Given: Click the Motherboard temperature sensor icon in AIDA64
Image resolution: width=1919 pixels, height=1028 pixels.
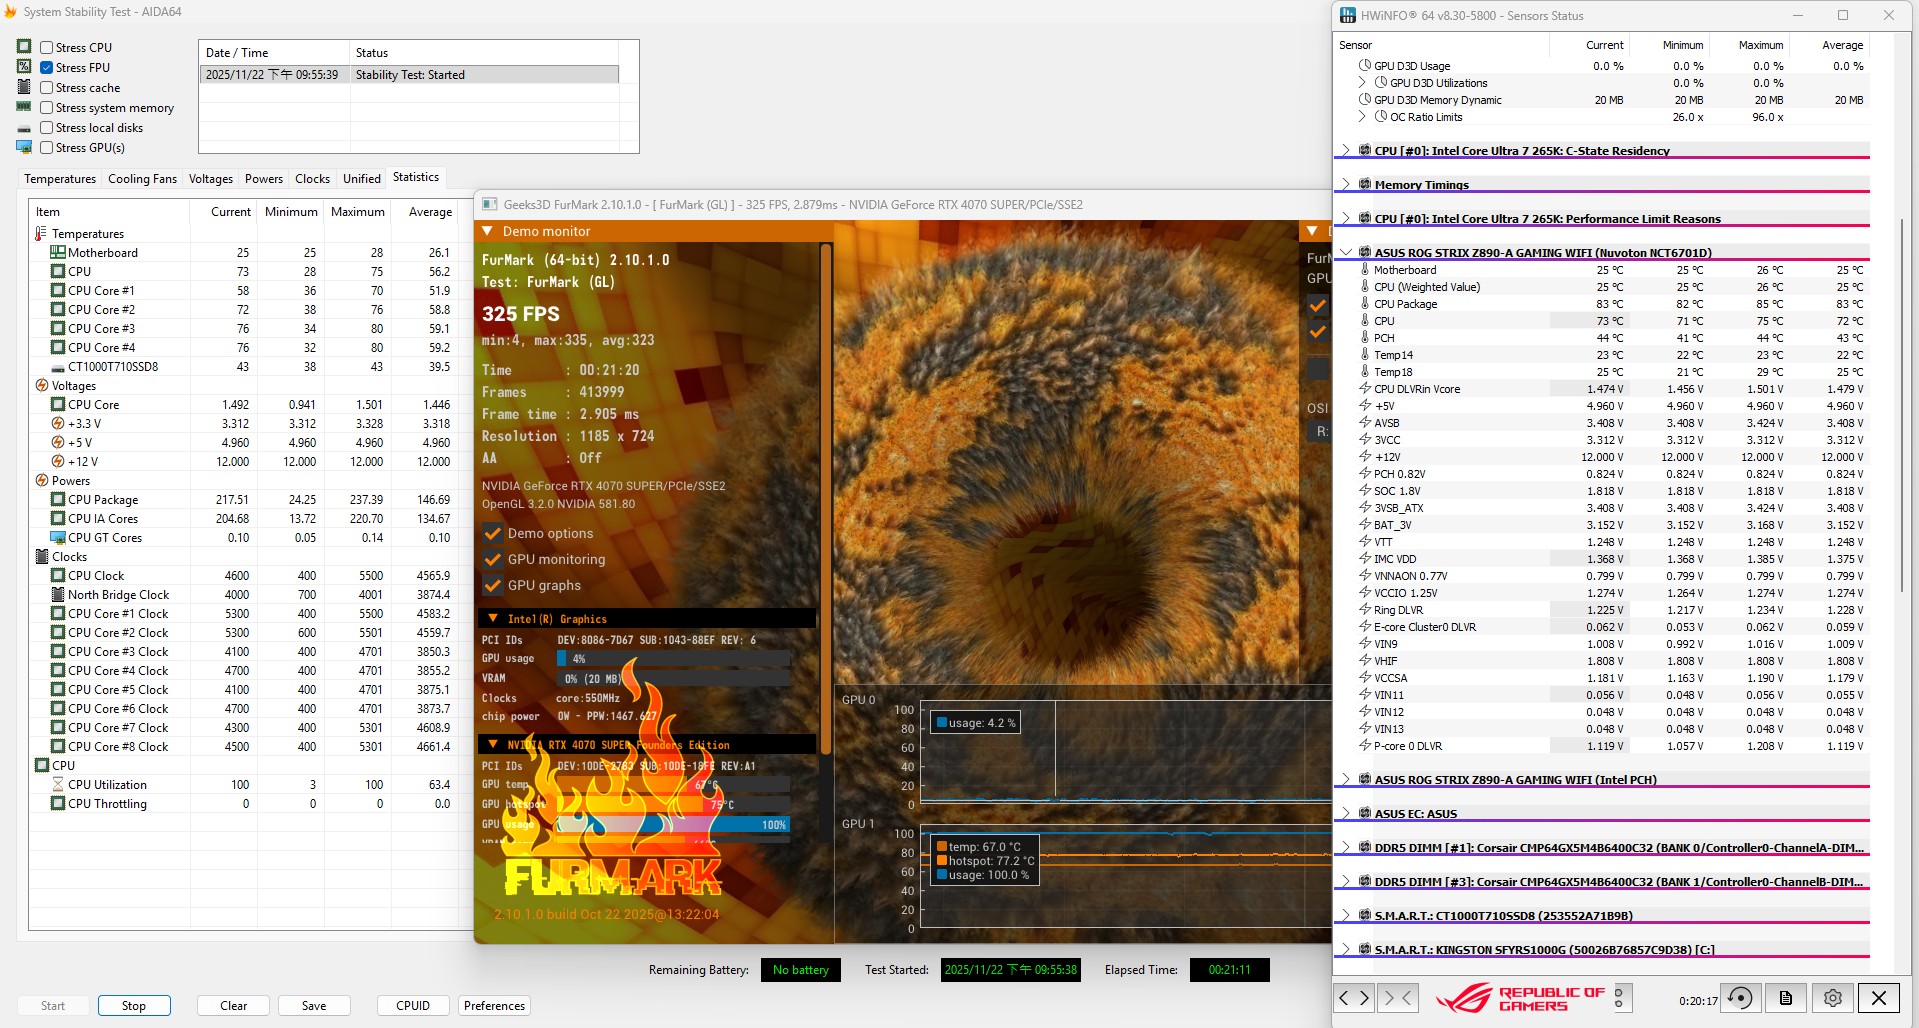Looking at the screenshot, I should (58, 253).
